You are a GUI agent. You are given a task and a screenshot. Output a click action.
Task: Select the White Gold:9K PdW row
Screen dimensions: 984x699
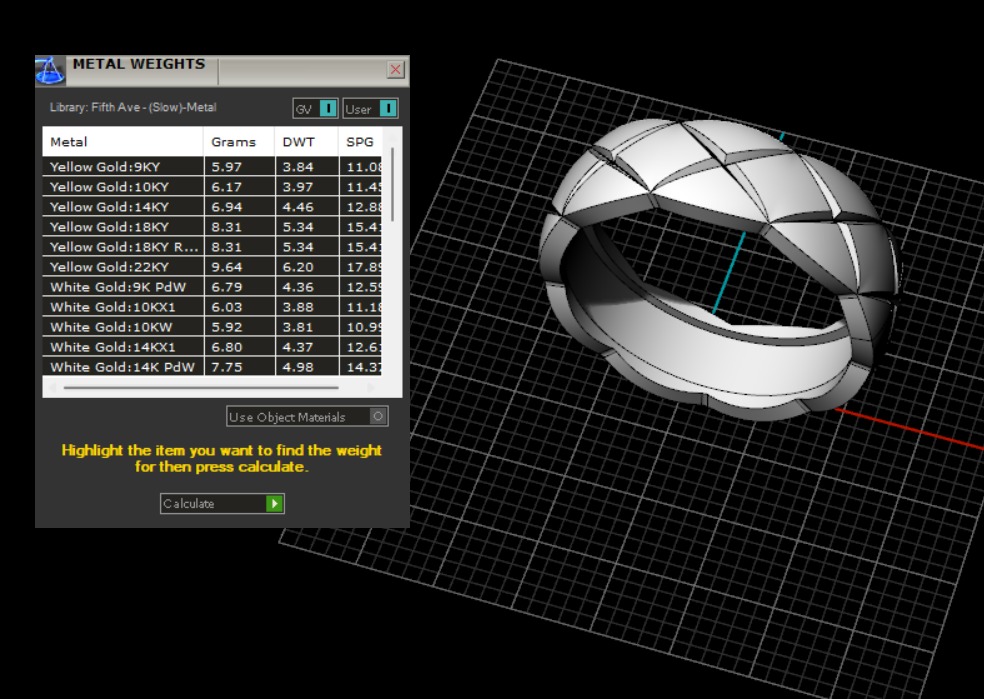[x=212, y=287]
